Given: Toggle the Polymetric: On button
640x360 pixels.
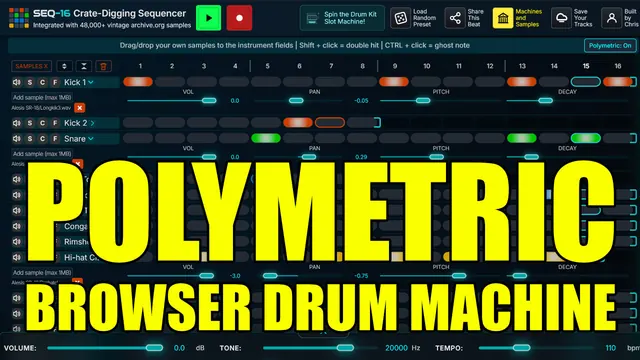Looking at the screenshot, I should tap(610, 45).
